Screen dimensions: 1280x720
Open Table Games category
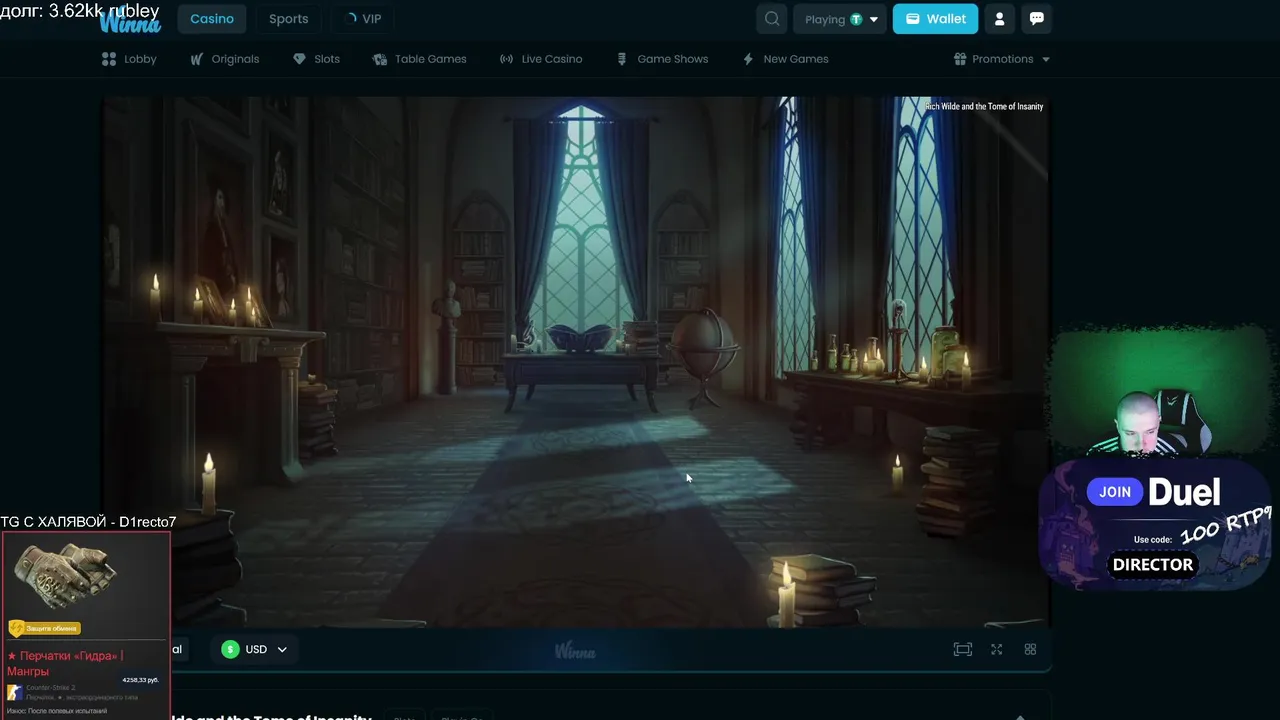tap(420, 59)
